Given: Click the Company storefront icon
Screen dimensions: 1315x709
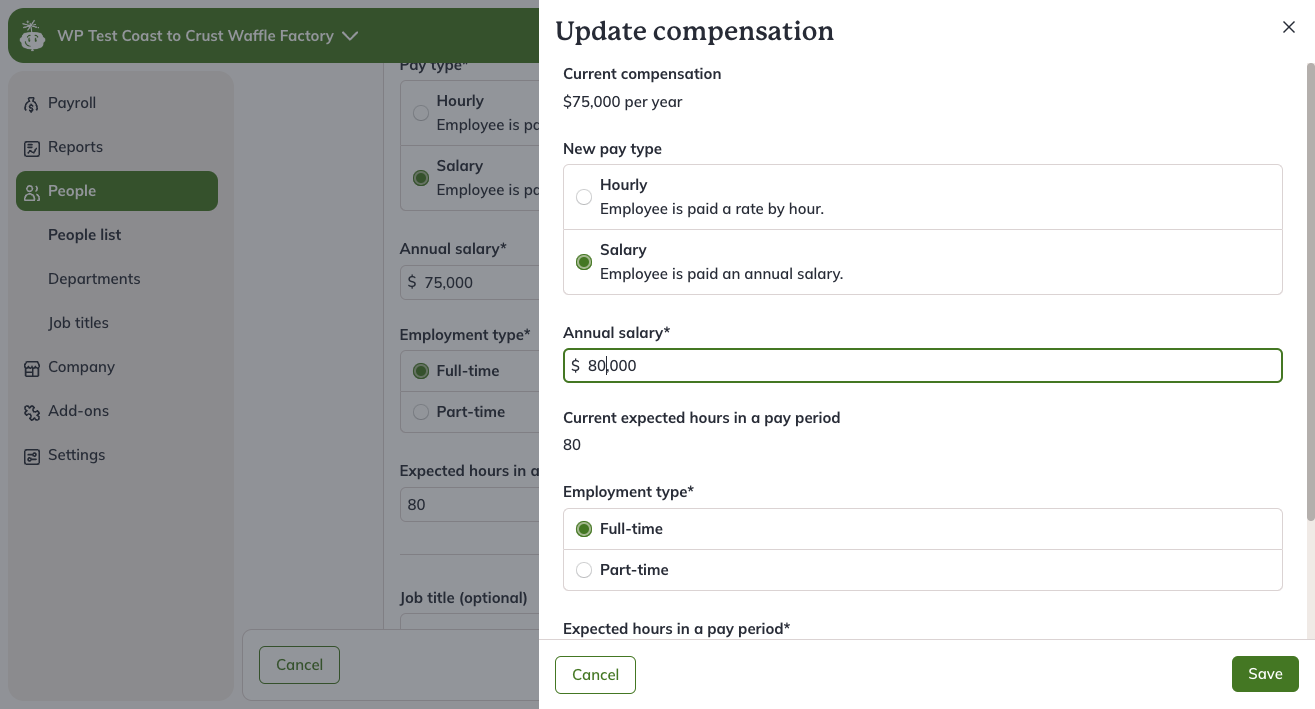Looking at the screenshot, I should tap(32, 368).
